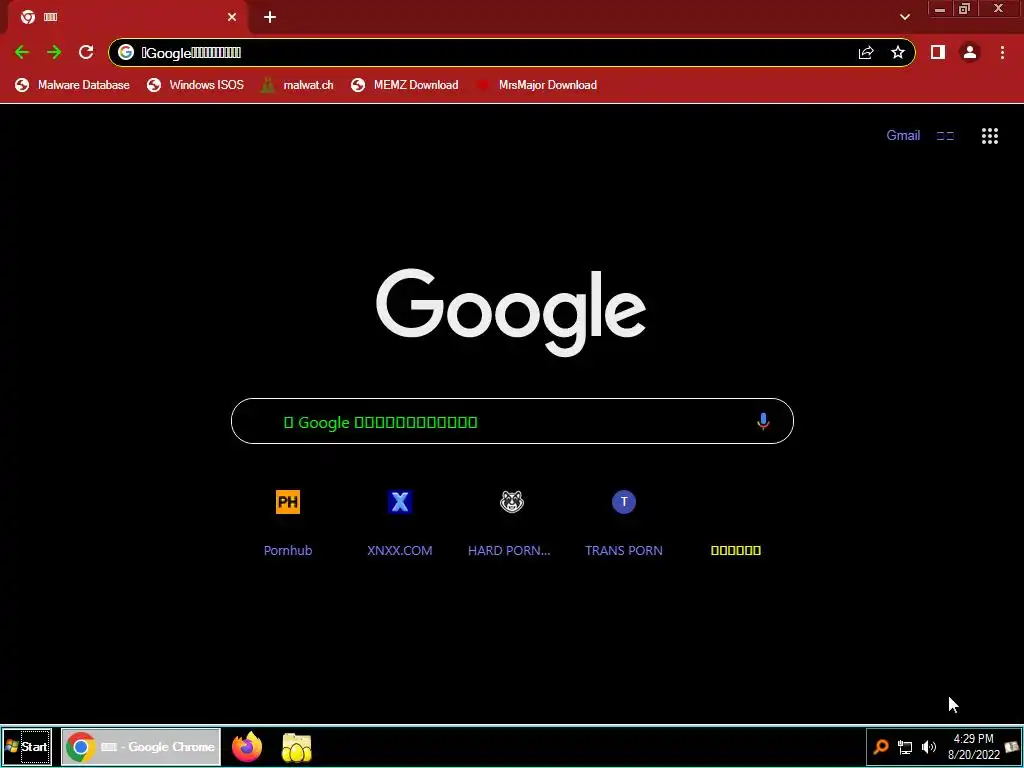The height and width of the screenshot is (768, 1024).
Task: Switch to Google Chrome taskbar button
Action: (x=141, y=746)
